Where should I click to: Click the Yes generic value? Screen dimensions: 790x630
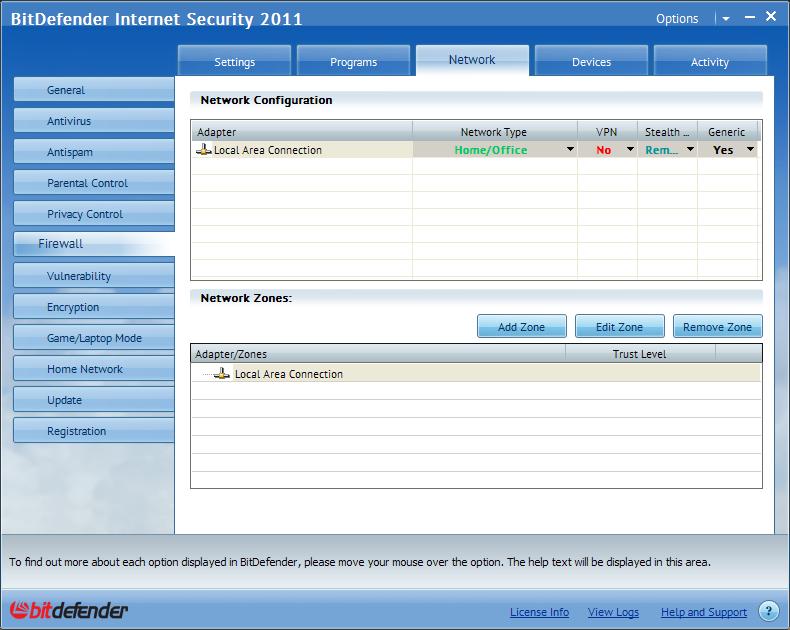(723, 150)
